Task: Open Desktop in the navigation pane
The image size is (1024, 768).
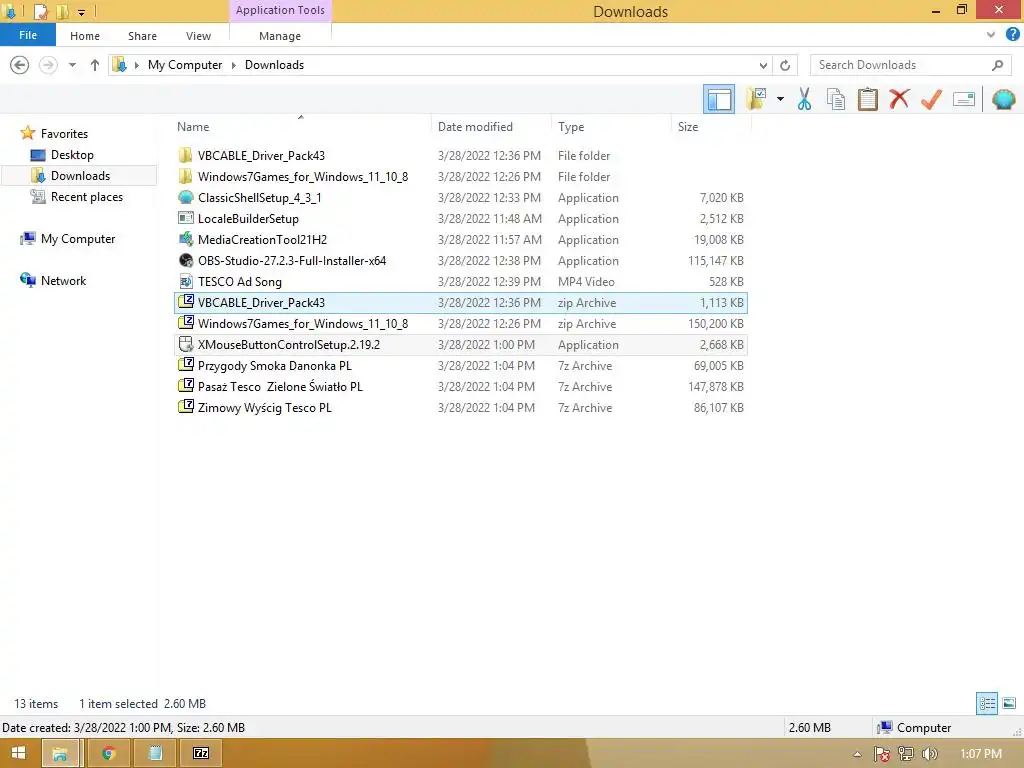Action: [72, 155]
